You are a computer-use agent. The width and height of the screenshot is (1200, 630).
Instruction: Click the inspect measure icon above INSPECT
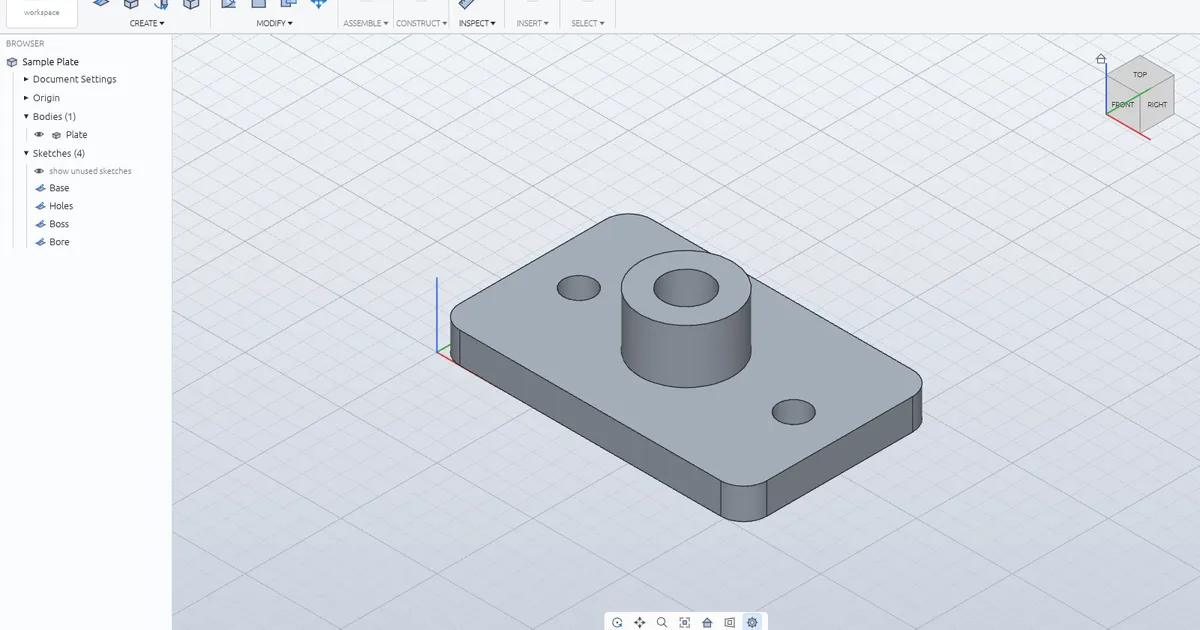[x=466, y=4]
